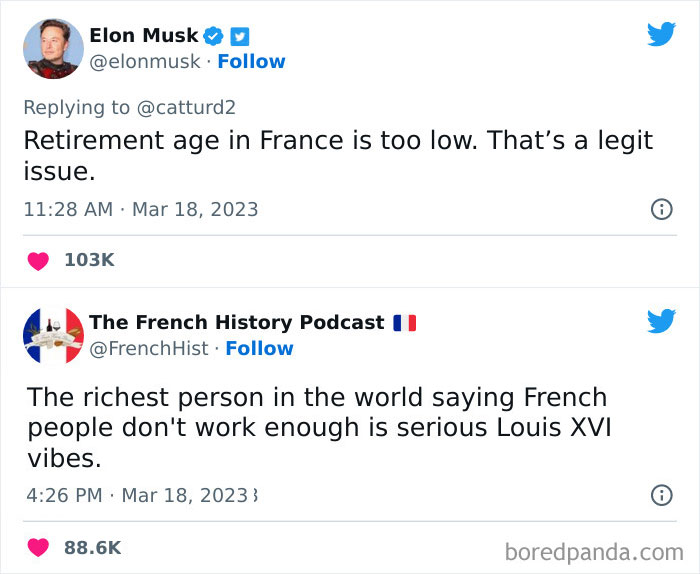The image size is (700, 574).
Task: Open info icon on second tweet
Action: tap(661, 495)
